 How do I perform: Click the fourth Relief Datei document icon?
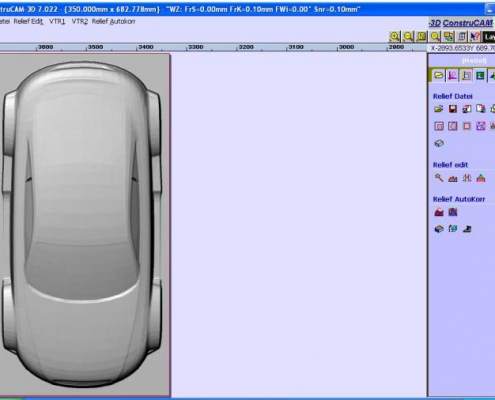pos(480,109)
